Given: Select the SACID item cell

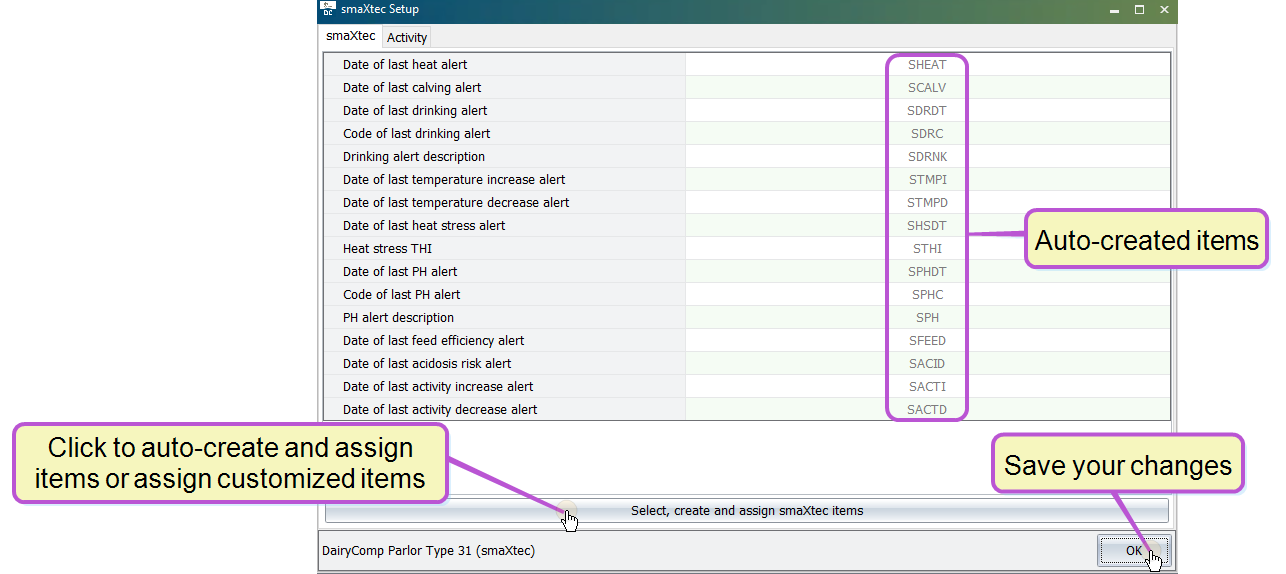Looking at the screenshot, I should (x=927, y=363).
